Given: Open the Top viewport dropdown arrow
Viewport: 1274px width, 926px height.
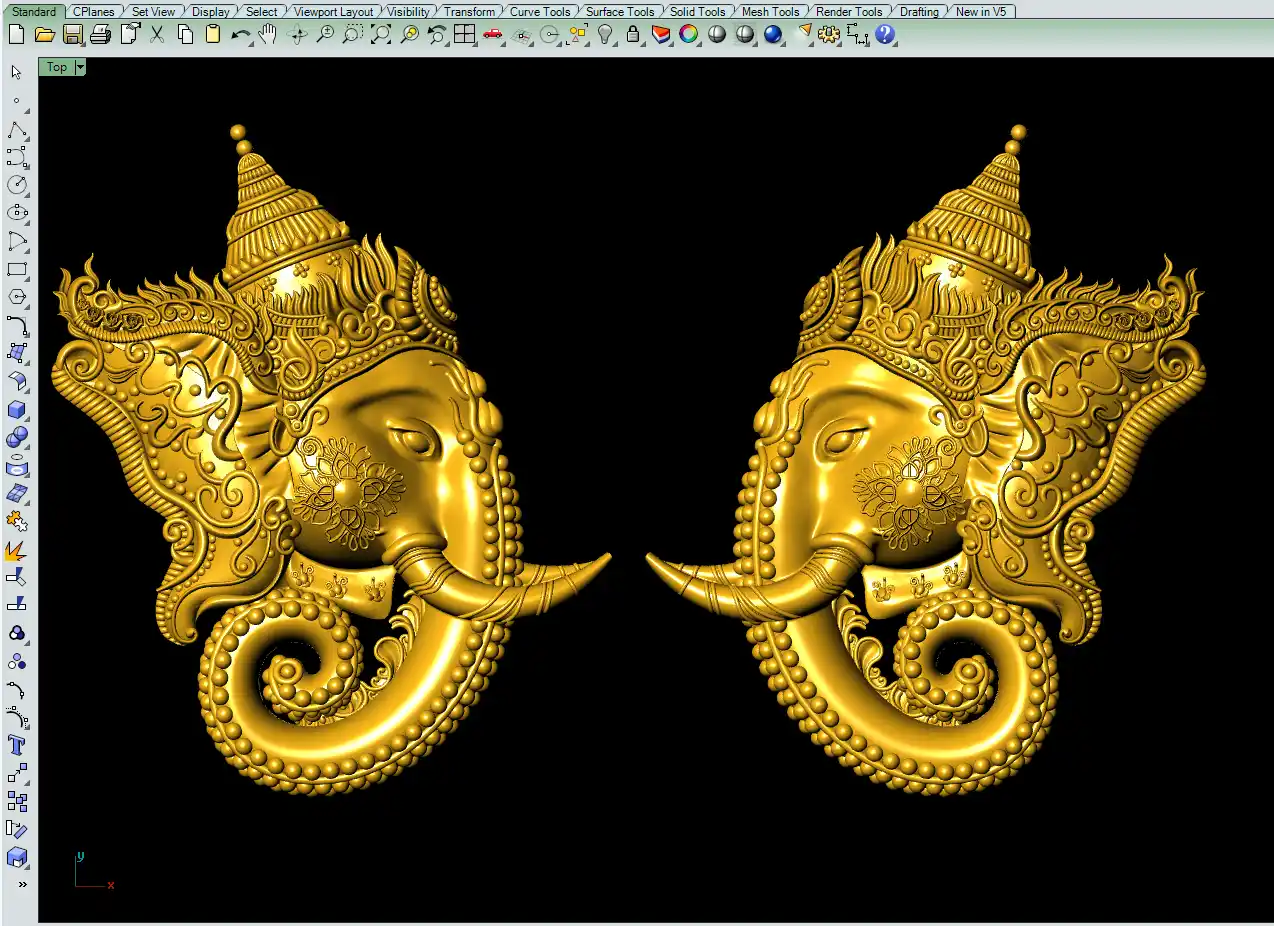Looking at the screenshot, I should 80,67.
